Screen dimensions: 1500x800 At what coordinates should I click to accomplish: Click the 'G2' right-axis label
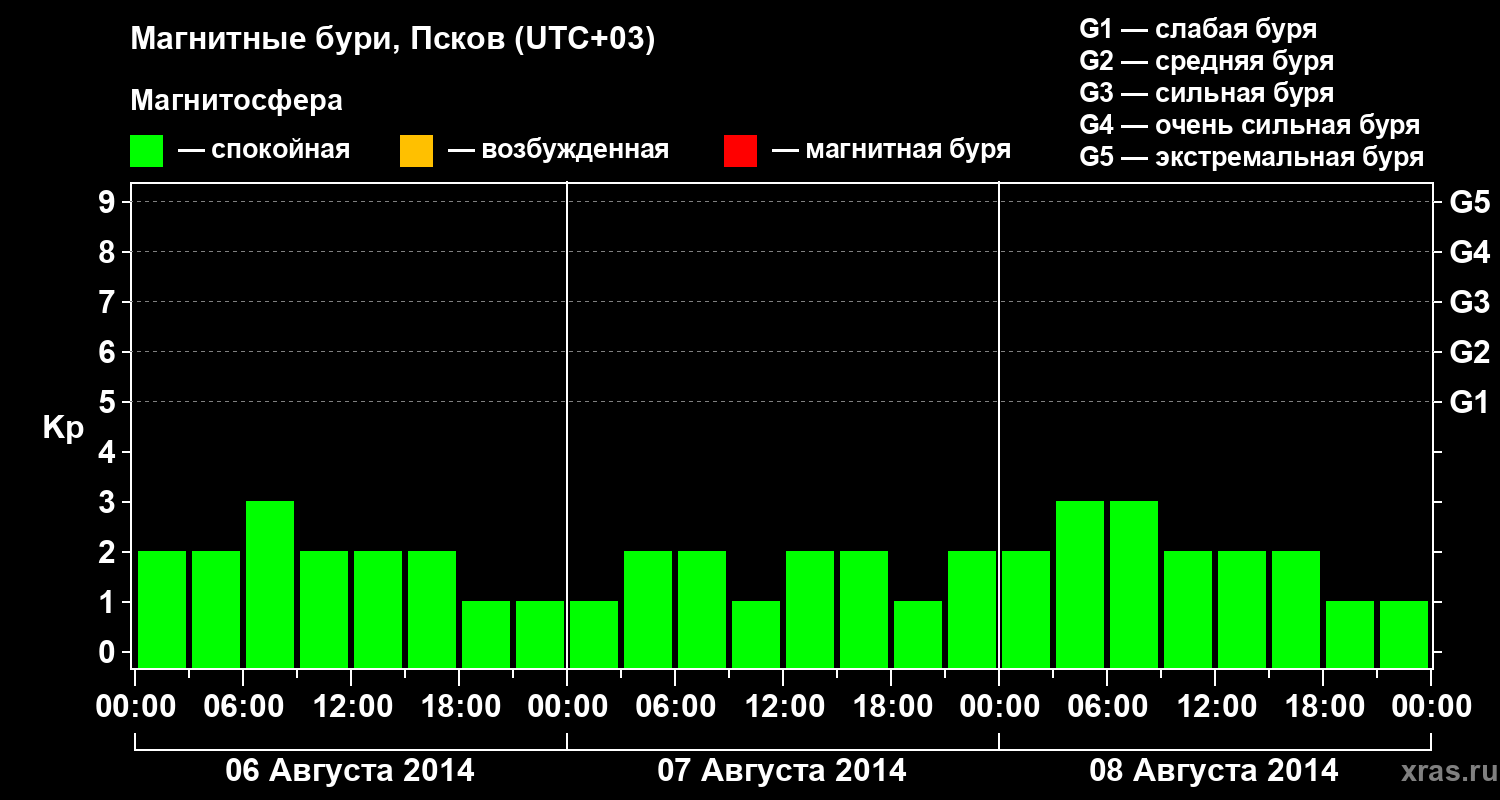coord(1469,352)
